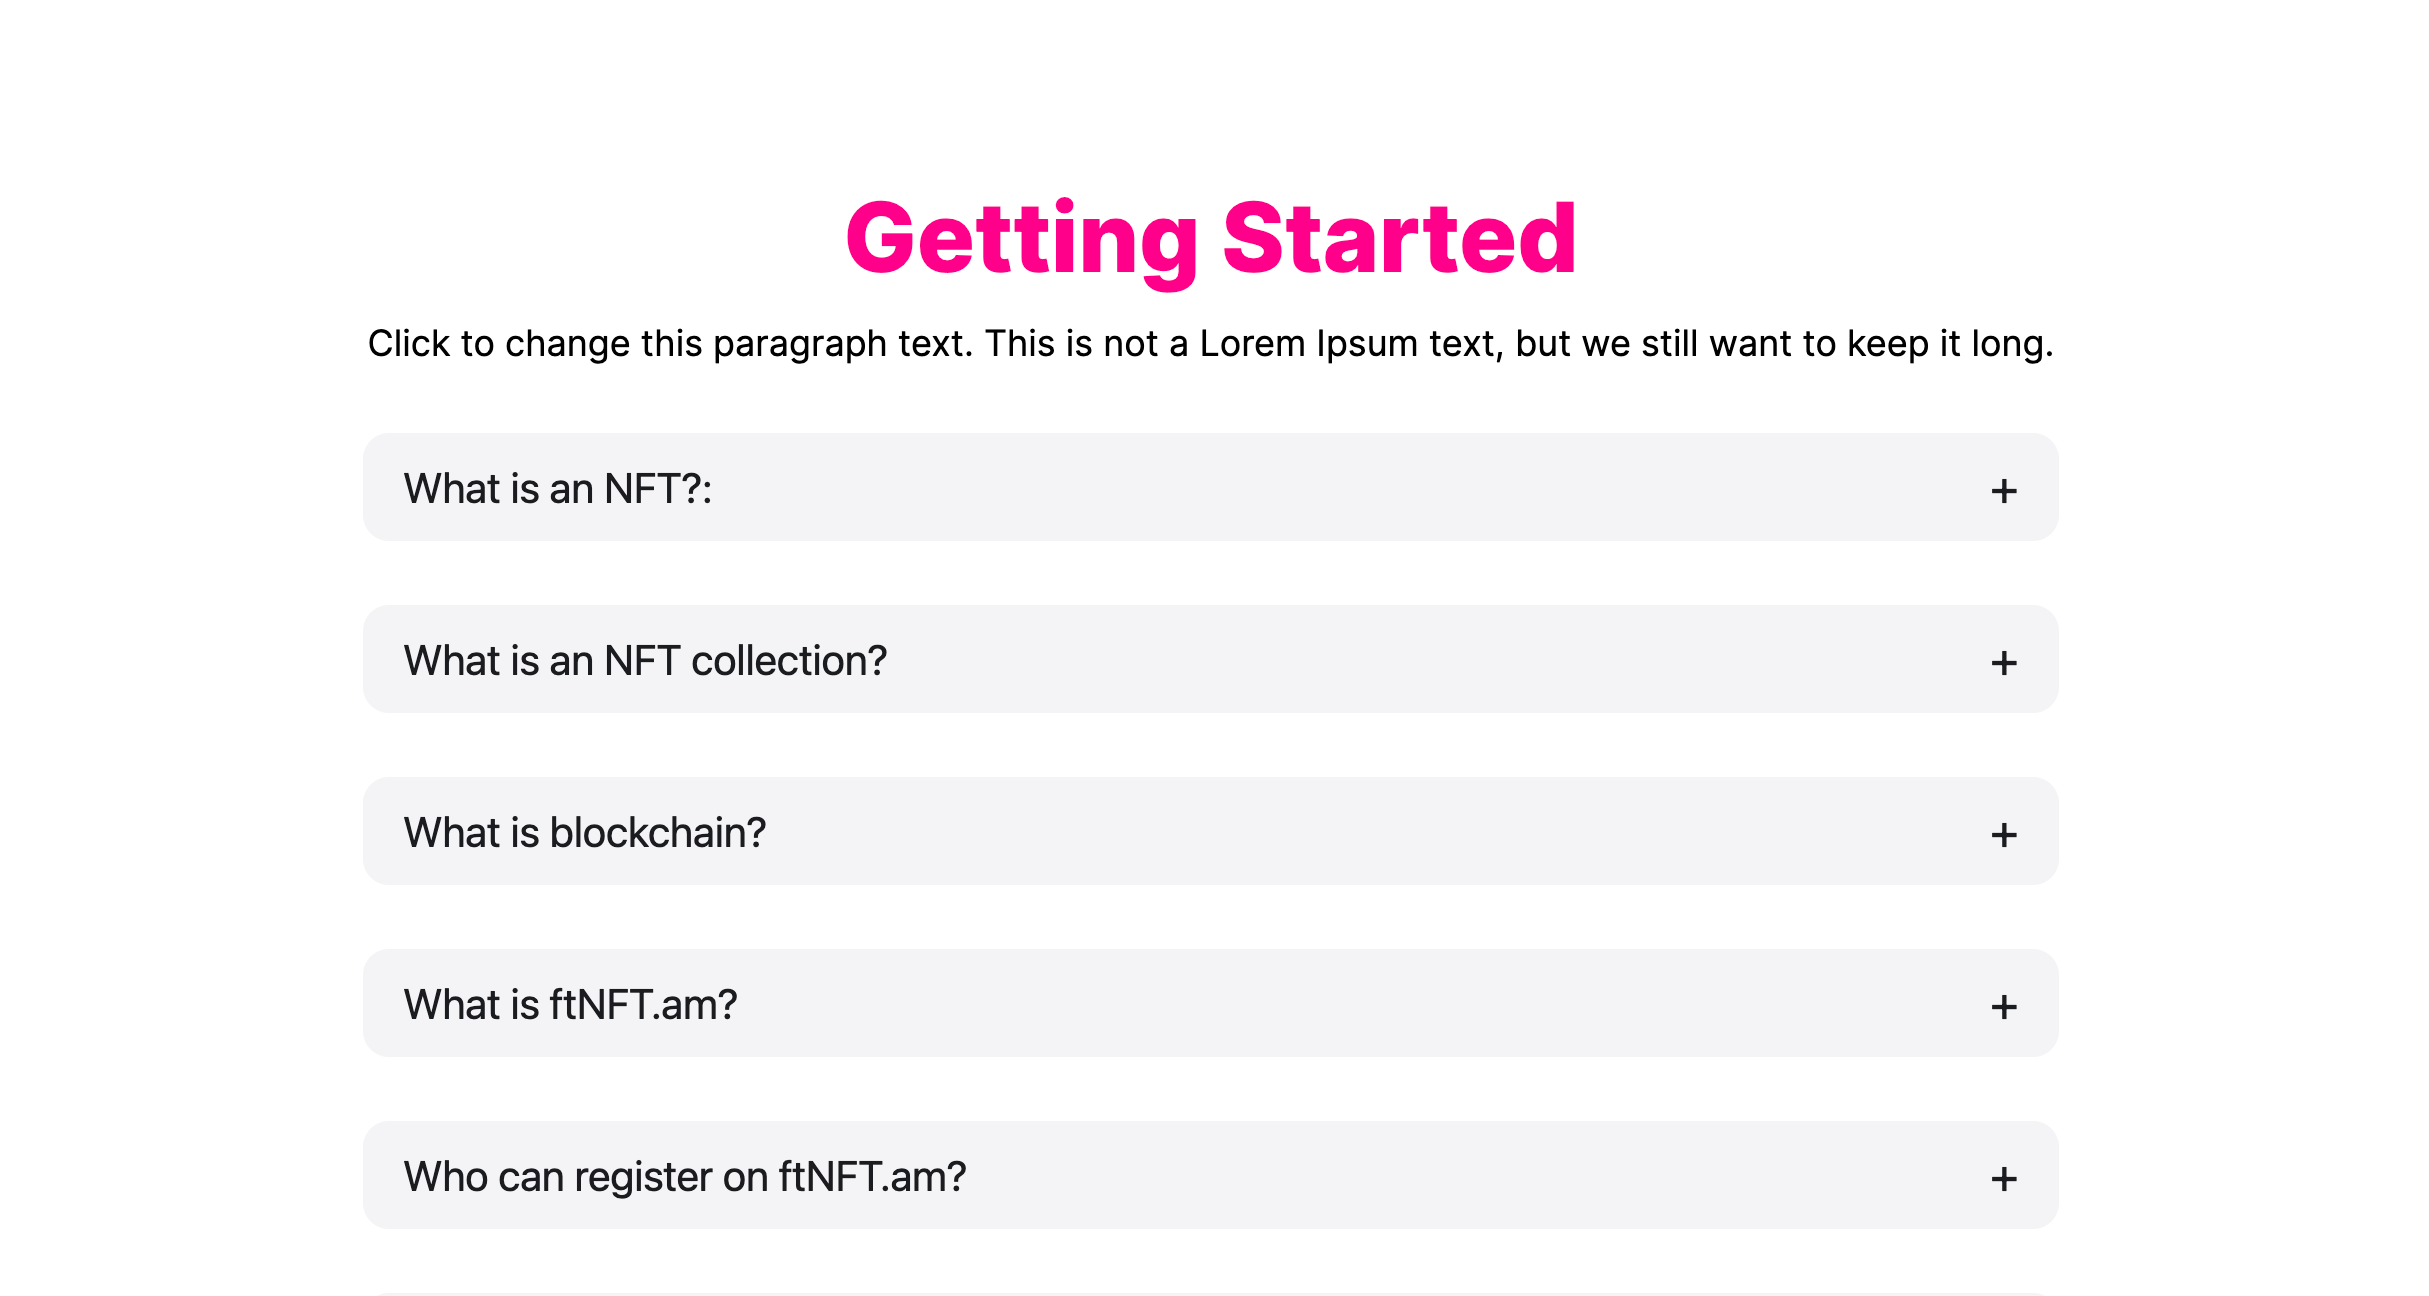Click the 'What is an NFT?:' question text

558,489
